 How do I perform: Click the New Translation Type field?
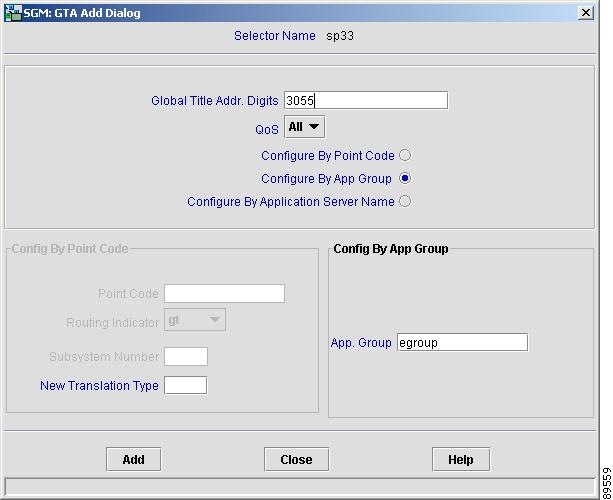185,385
